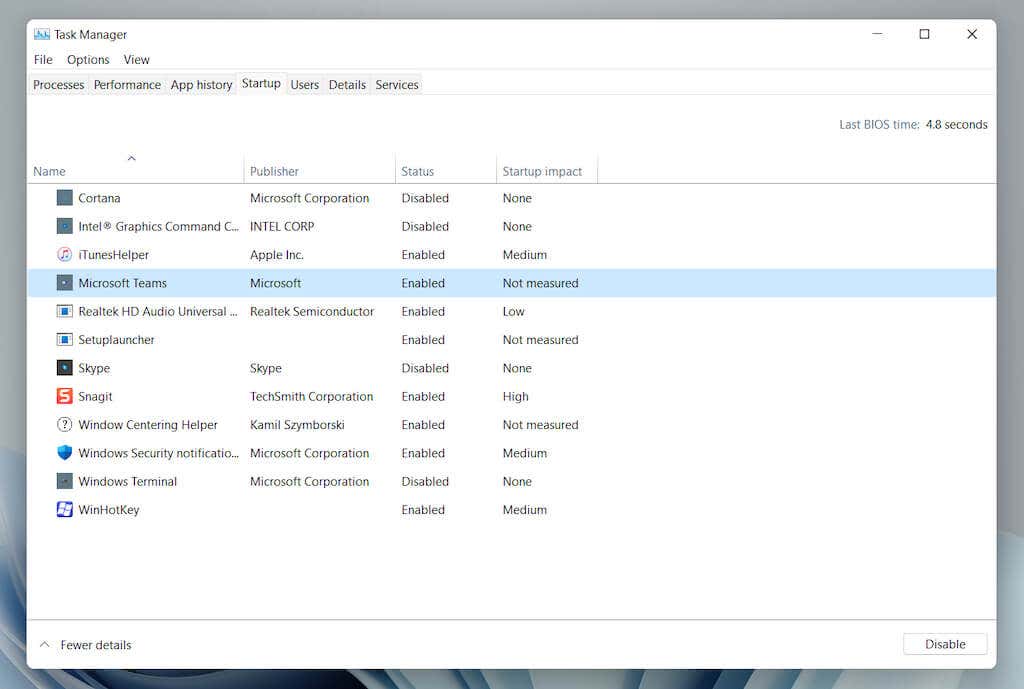Collapse view with Fewer details chevron
This screenshot has width=1024, height=689.
tap(44, 645)
